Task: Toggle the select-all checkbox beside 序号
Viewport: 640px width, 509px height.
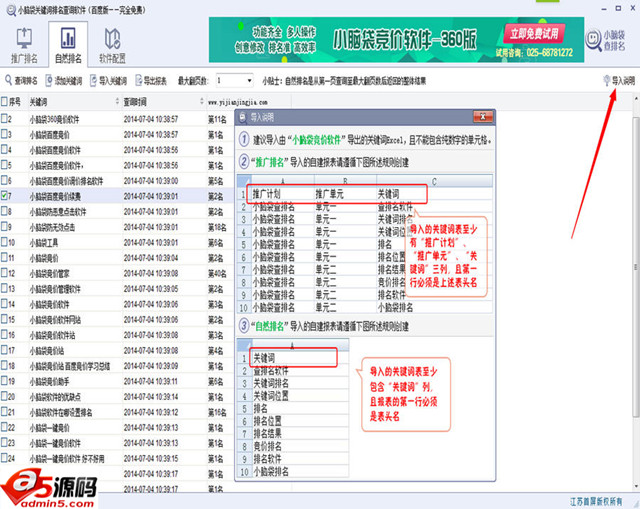Action: (x=4, y=101)
